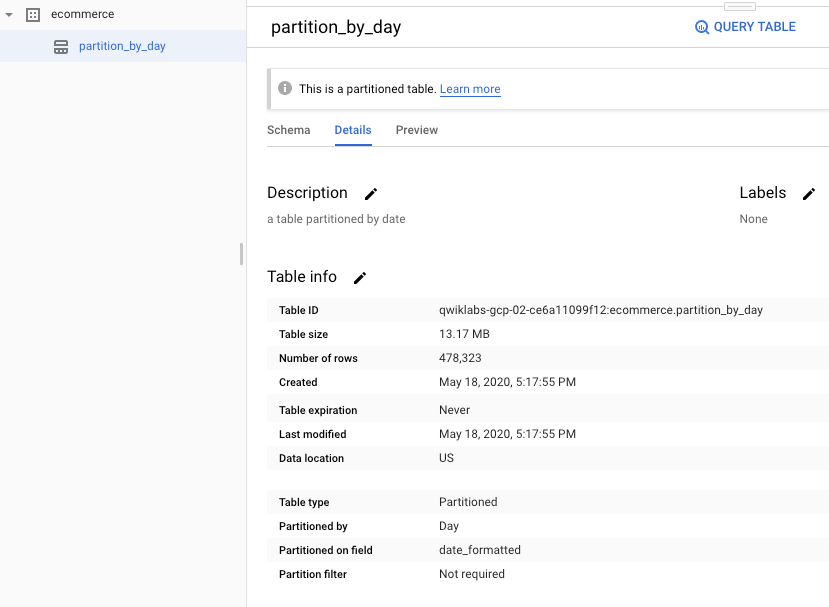Viewport: 829px width, 607px height.
Task: Click the drag handle at top of panel
Action: point(739,6)
